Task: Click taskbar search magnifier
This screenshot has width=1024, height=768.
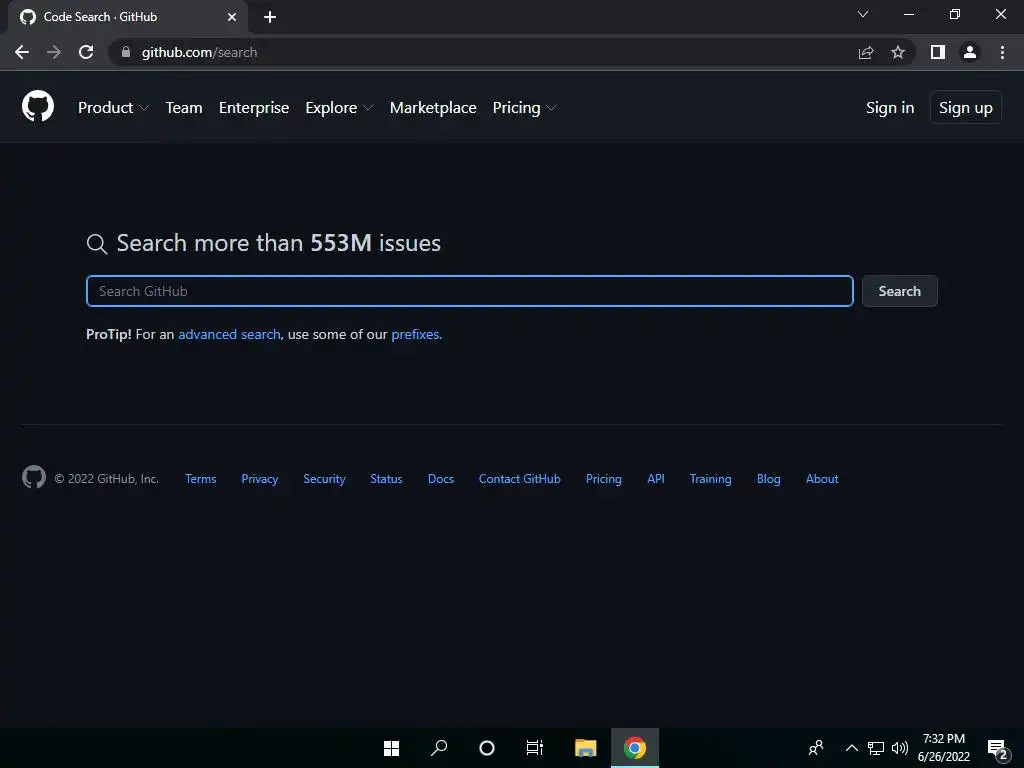Action: click(x=439, y=748)
